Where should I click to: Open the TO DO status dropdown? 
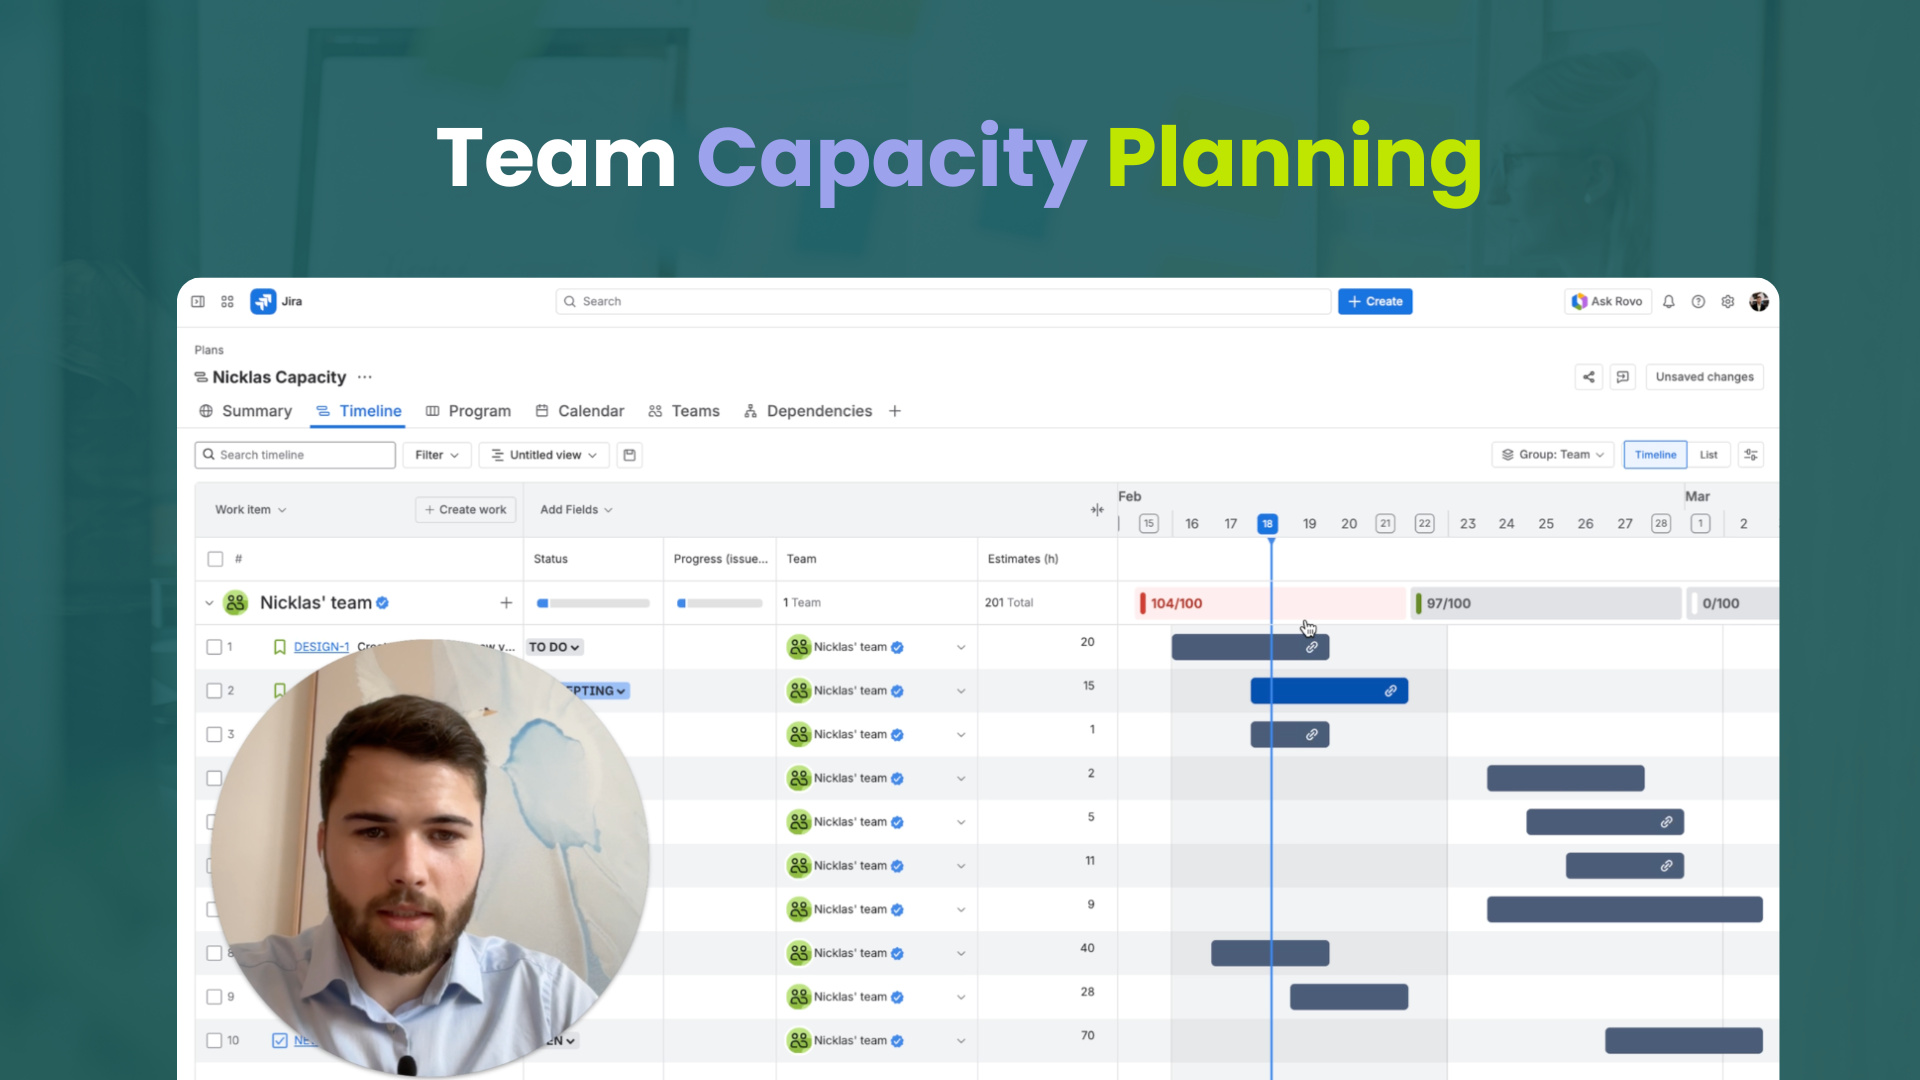[x=554, y=647]
